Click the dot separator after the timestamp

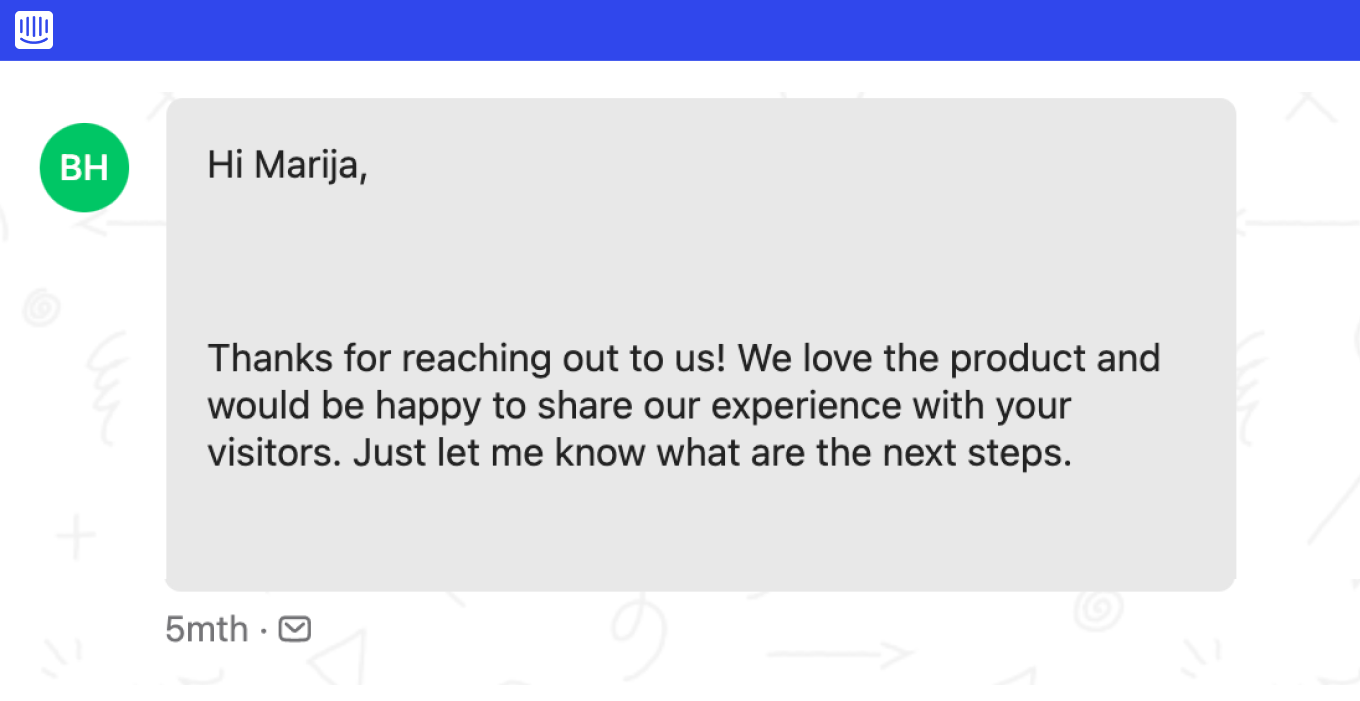click(x=263, y=631)
